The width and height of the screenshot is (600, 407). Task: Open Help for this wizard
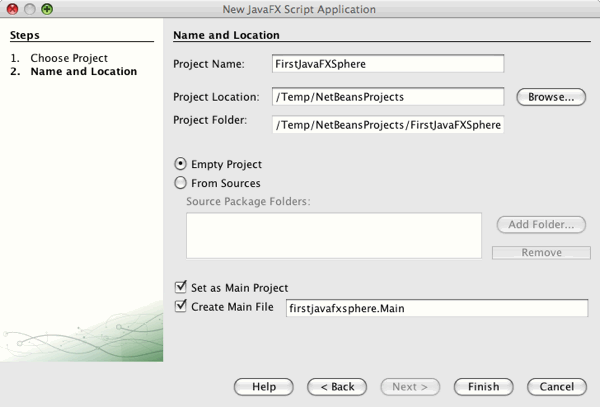[264, 387]
